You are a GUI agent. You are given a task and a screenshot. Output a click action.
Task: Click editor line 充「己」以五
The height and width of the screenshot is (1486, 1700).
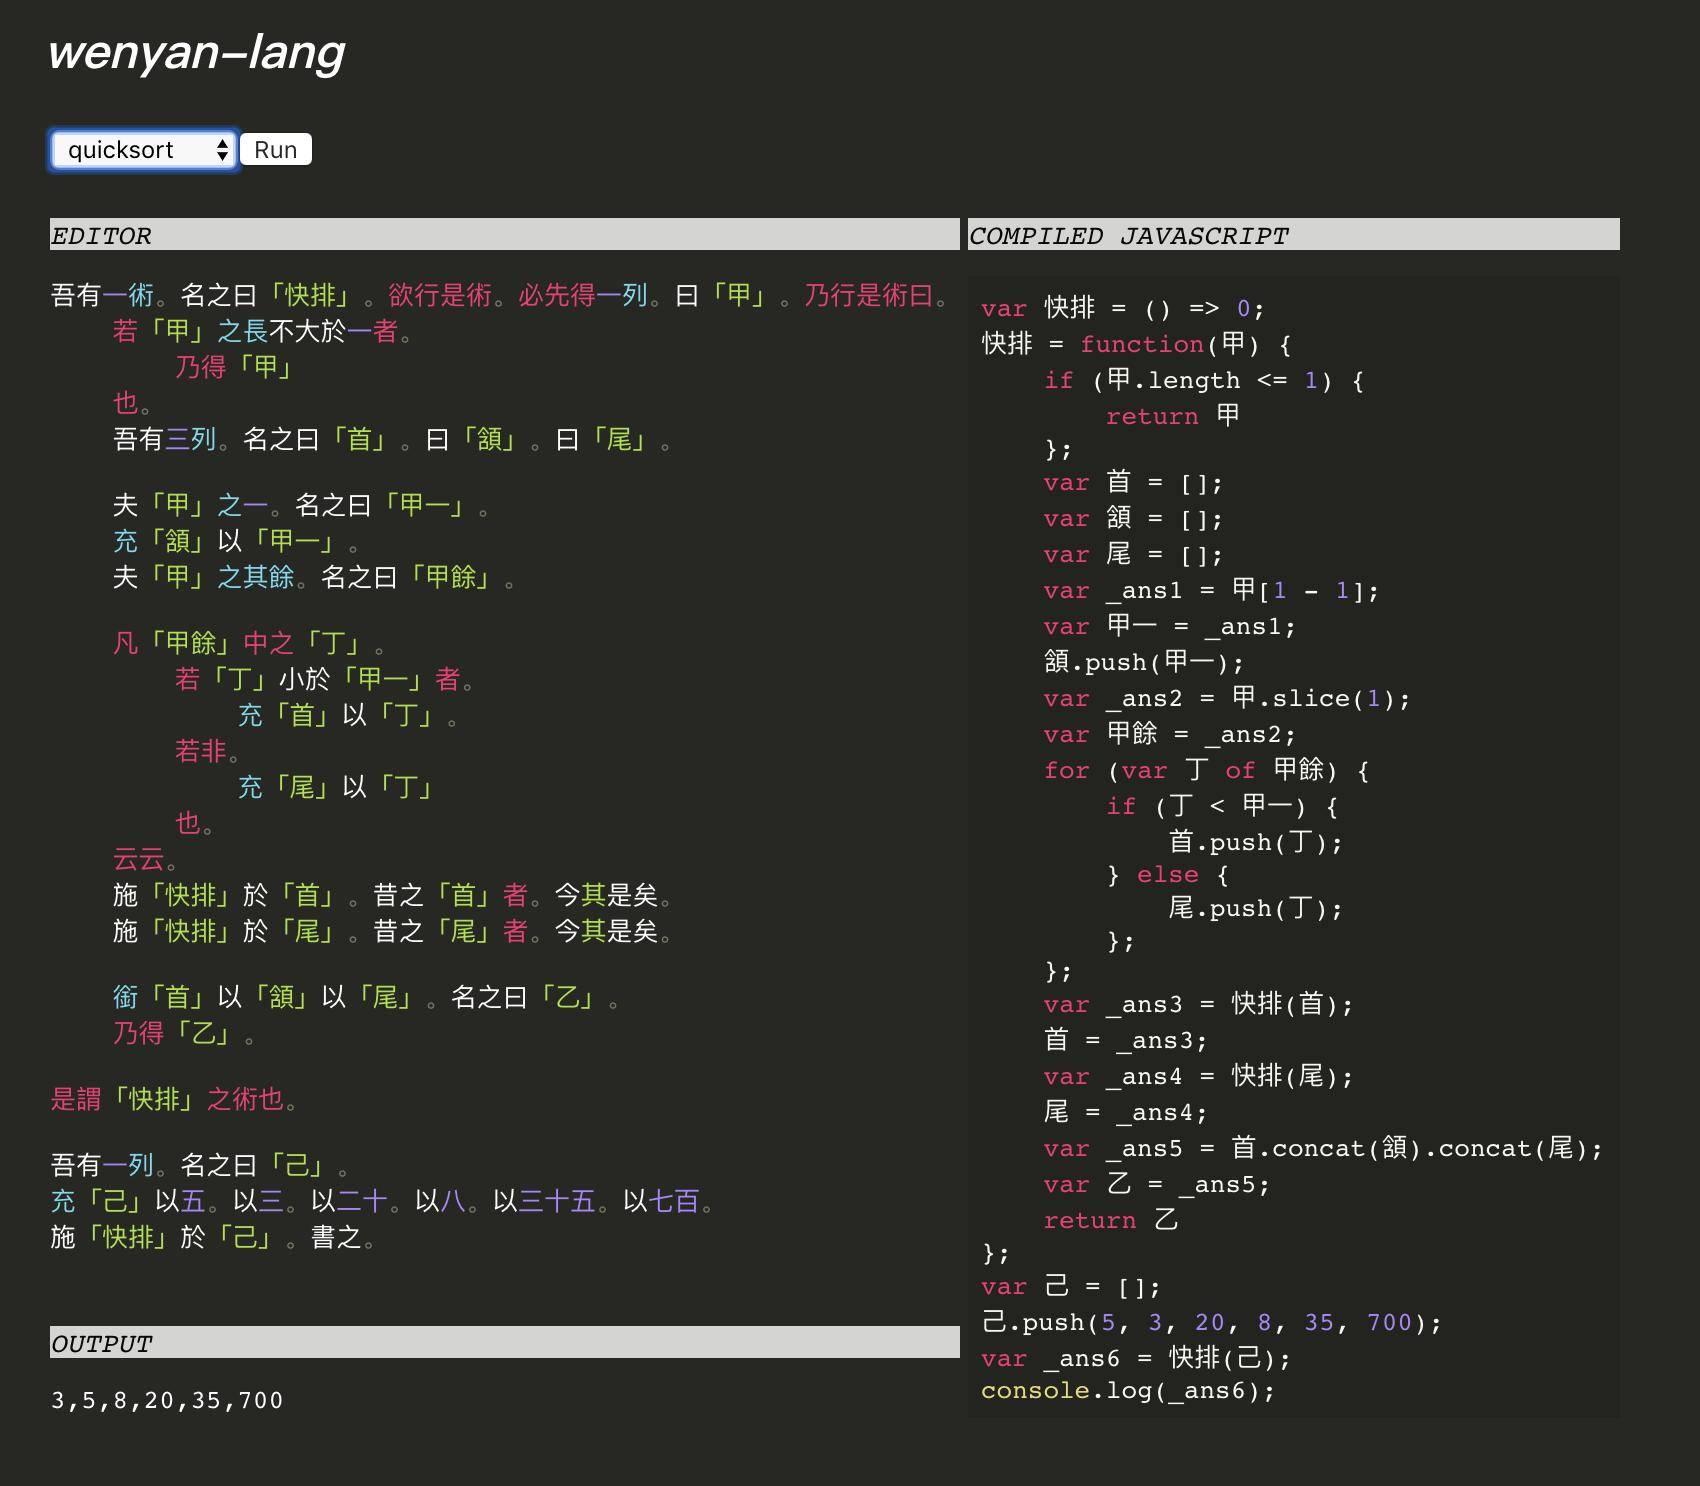[x=382, y=1201]
